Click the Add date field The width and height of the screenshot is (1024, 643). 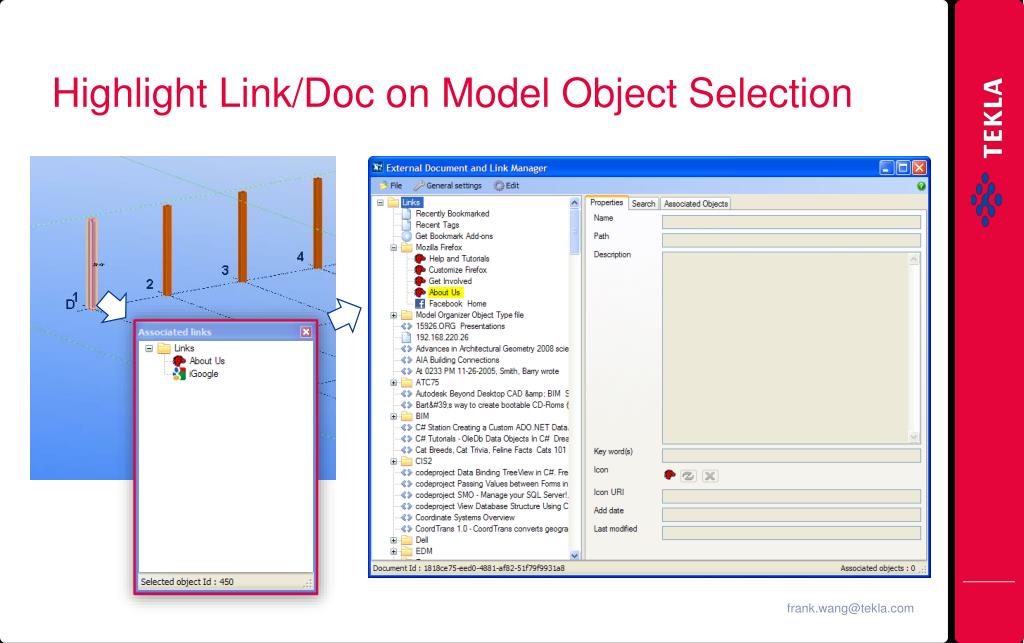[x=791, y=514]
